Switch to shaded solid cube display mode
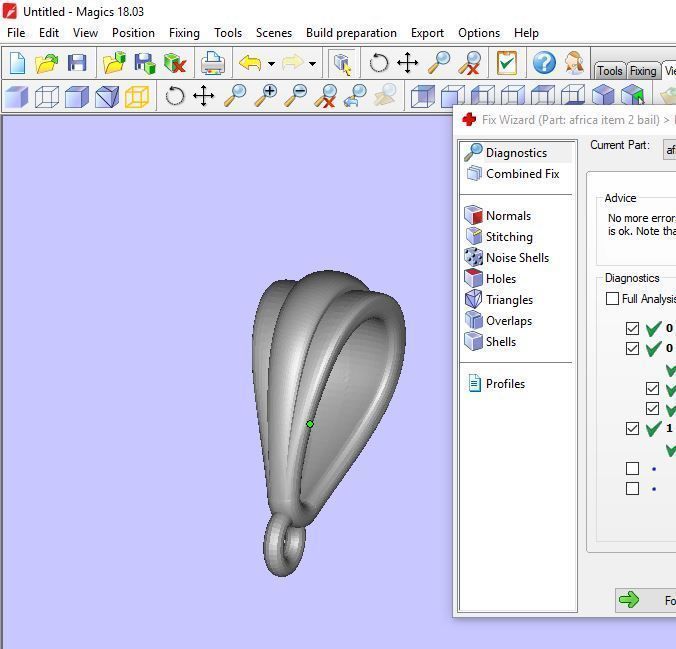The image size is (676, 649). click(17, 96)
